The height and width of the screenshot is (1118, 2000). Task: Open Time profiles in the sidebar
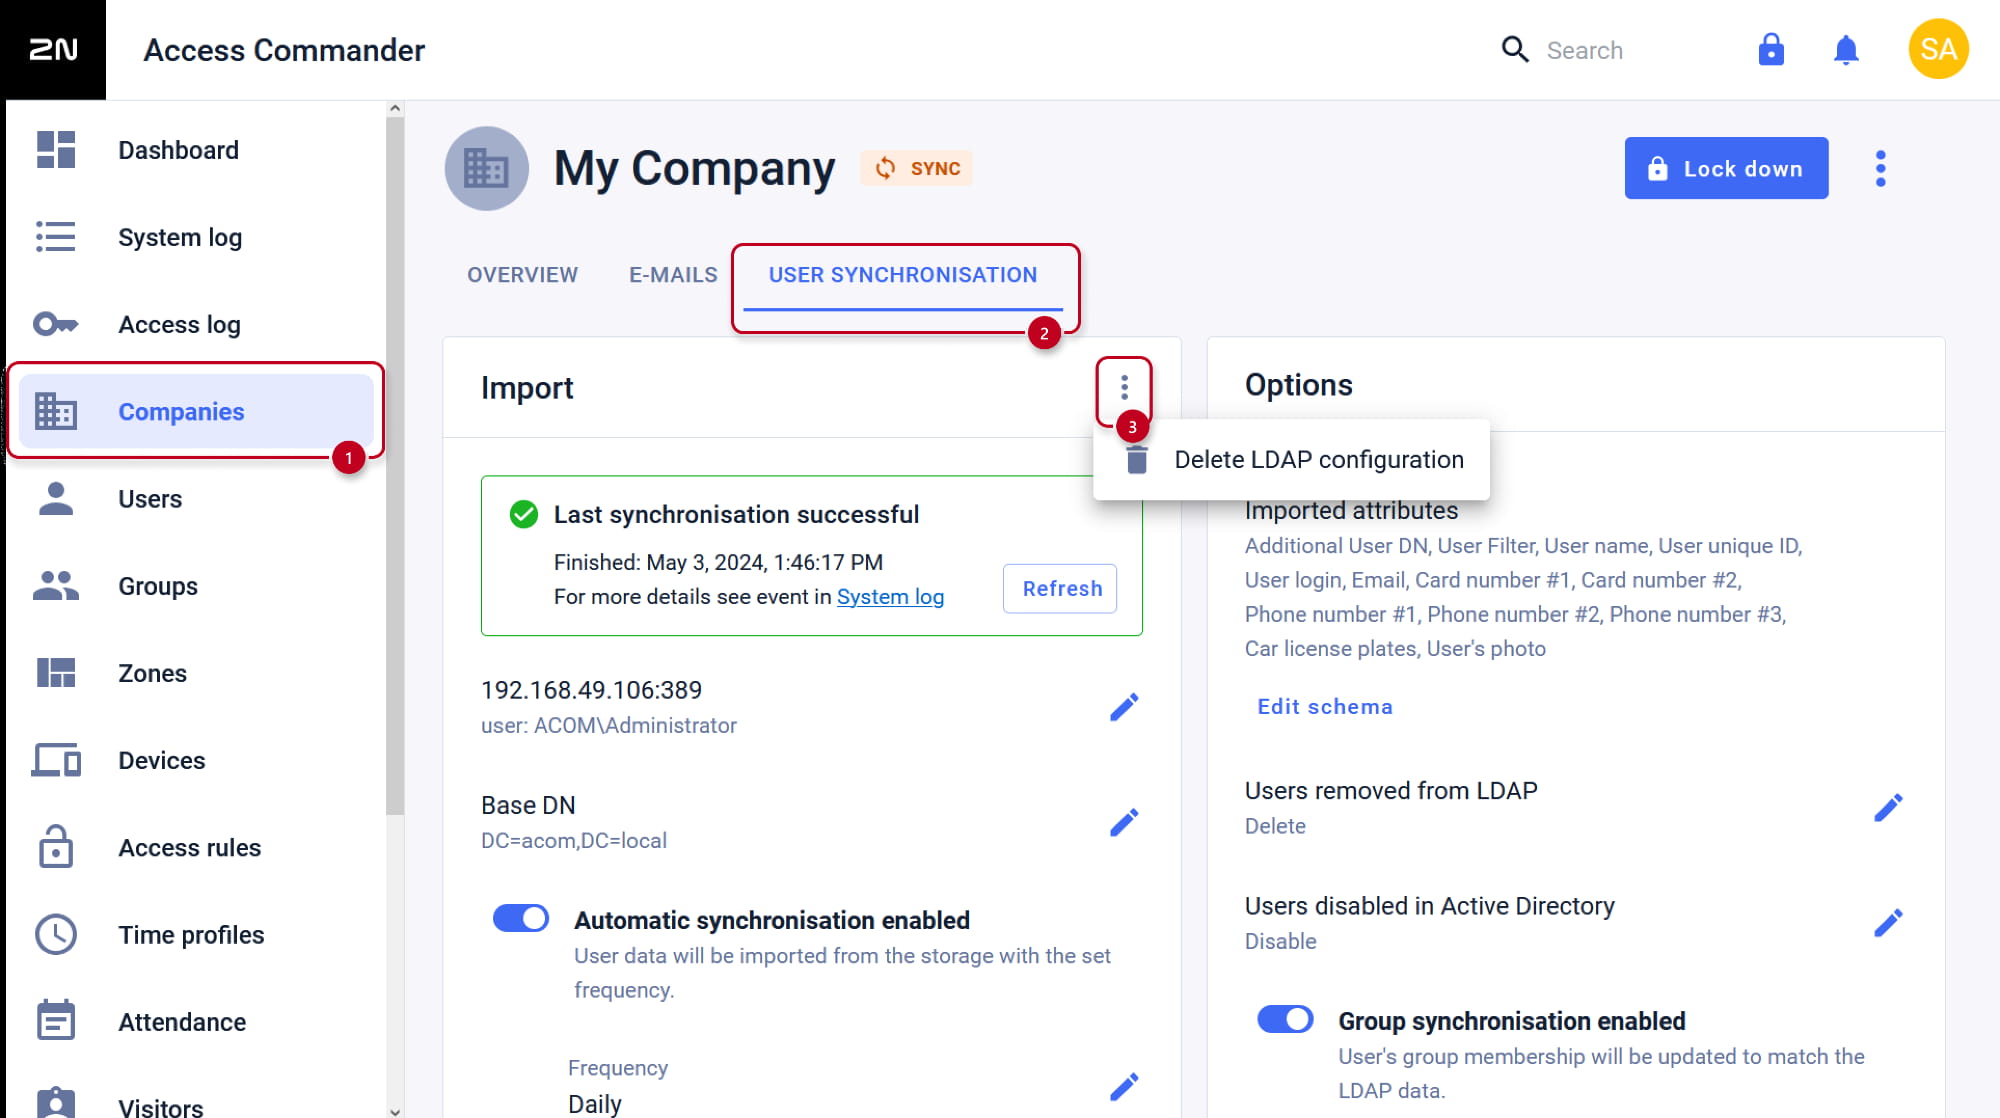[x=195, y=934]
